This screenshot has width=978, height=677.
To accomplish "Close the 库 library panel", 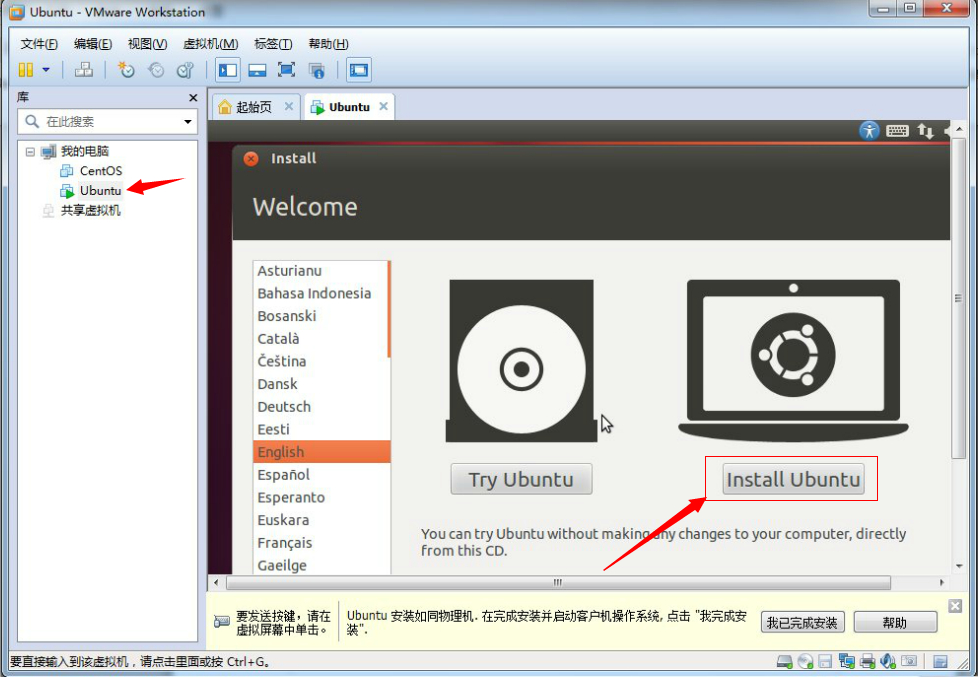I will click(x=193, y=98).
